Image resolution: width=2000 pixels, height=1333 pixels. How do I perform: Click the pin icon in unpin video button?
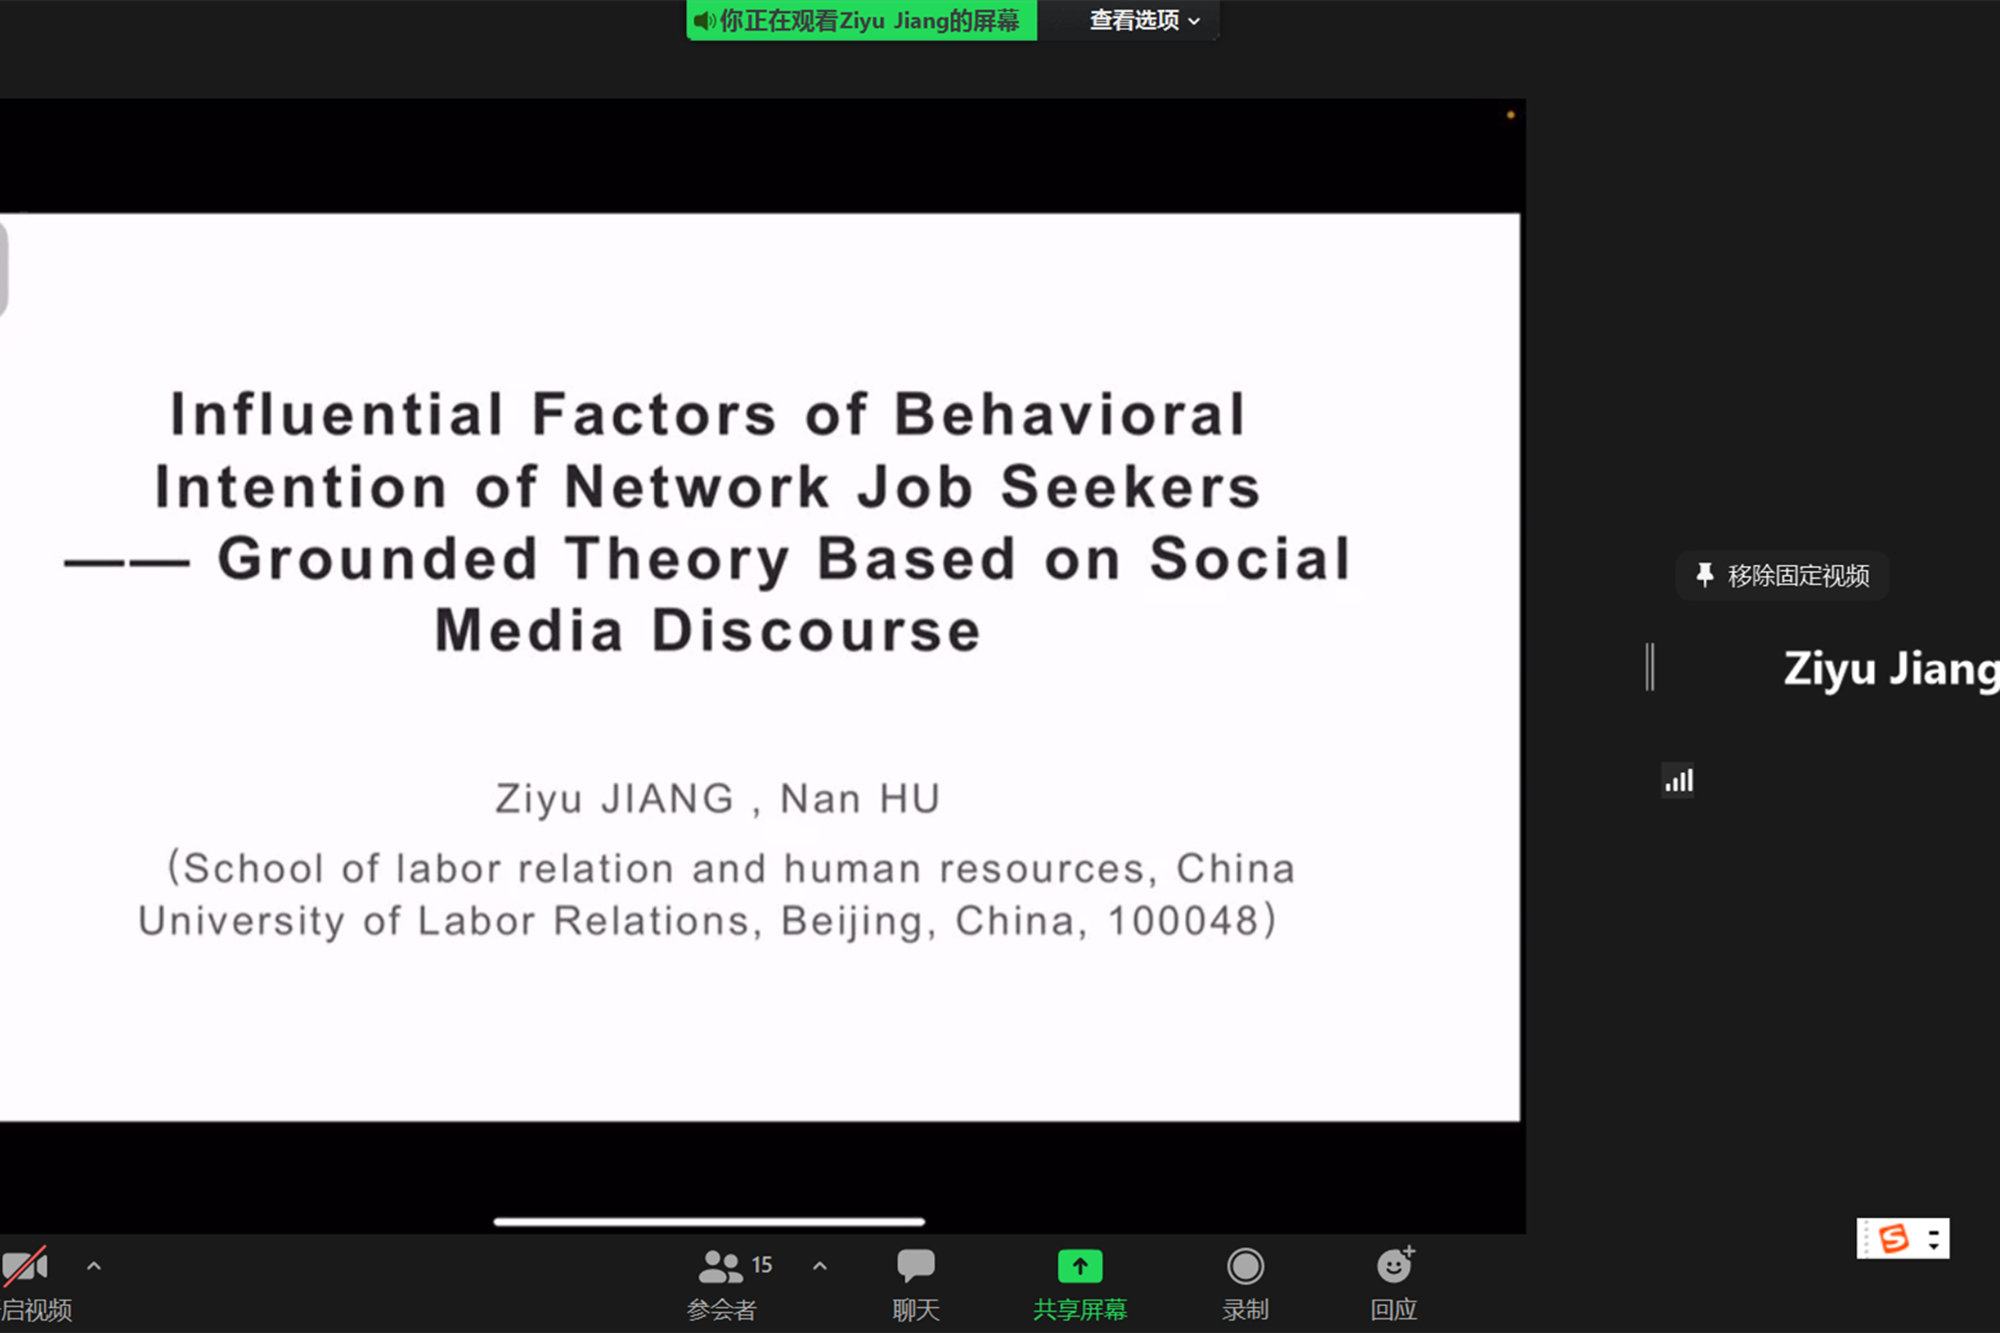click(1705, 575)
